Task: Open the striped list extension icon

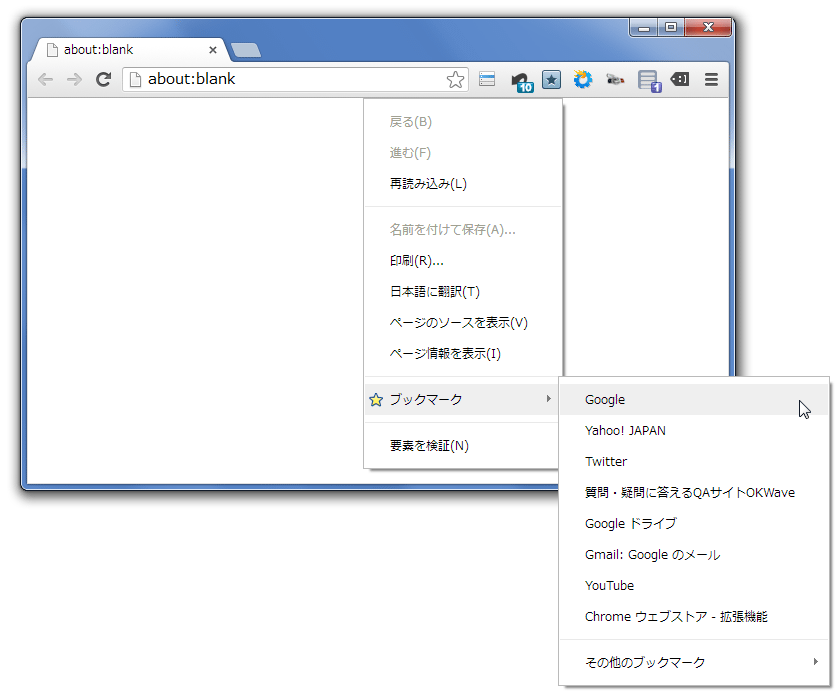Action: [487, 79]
